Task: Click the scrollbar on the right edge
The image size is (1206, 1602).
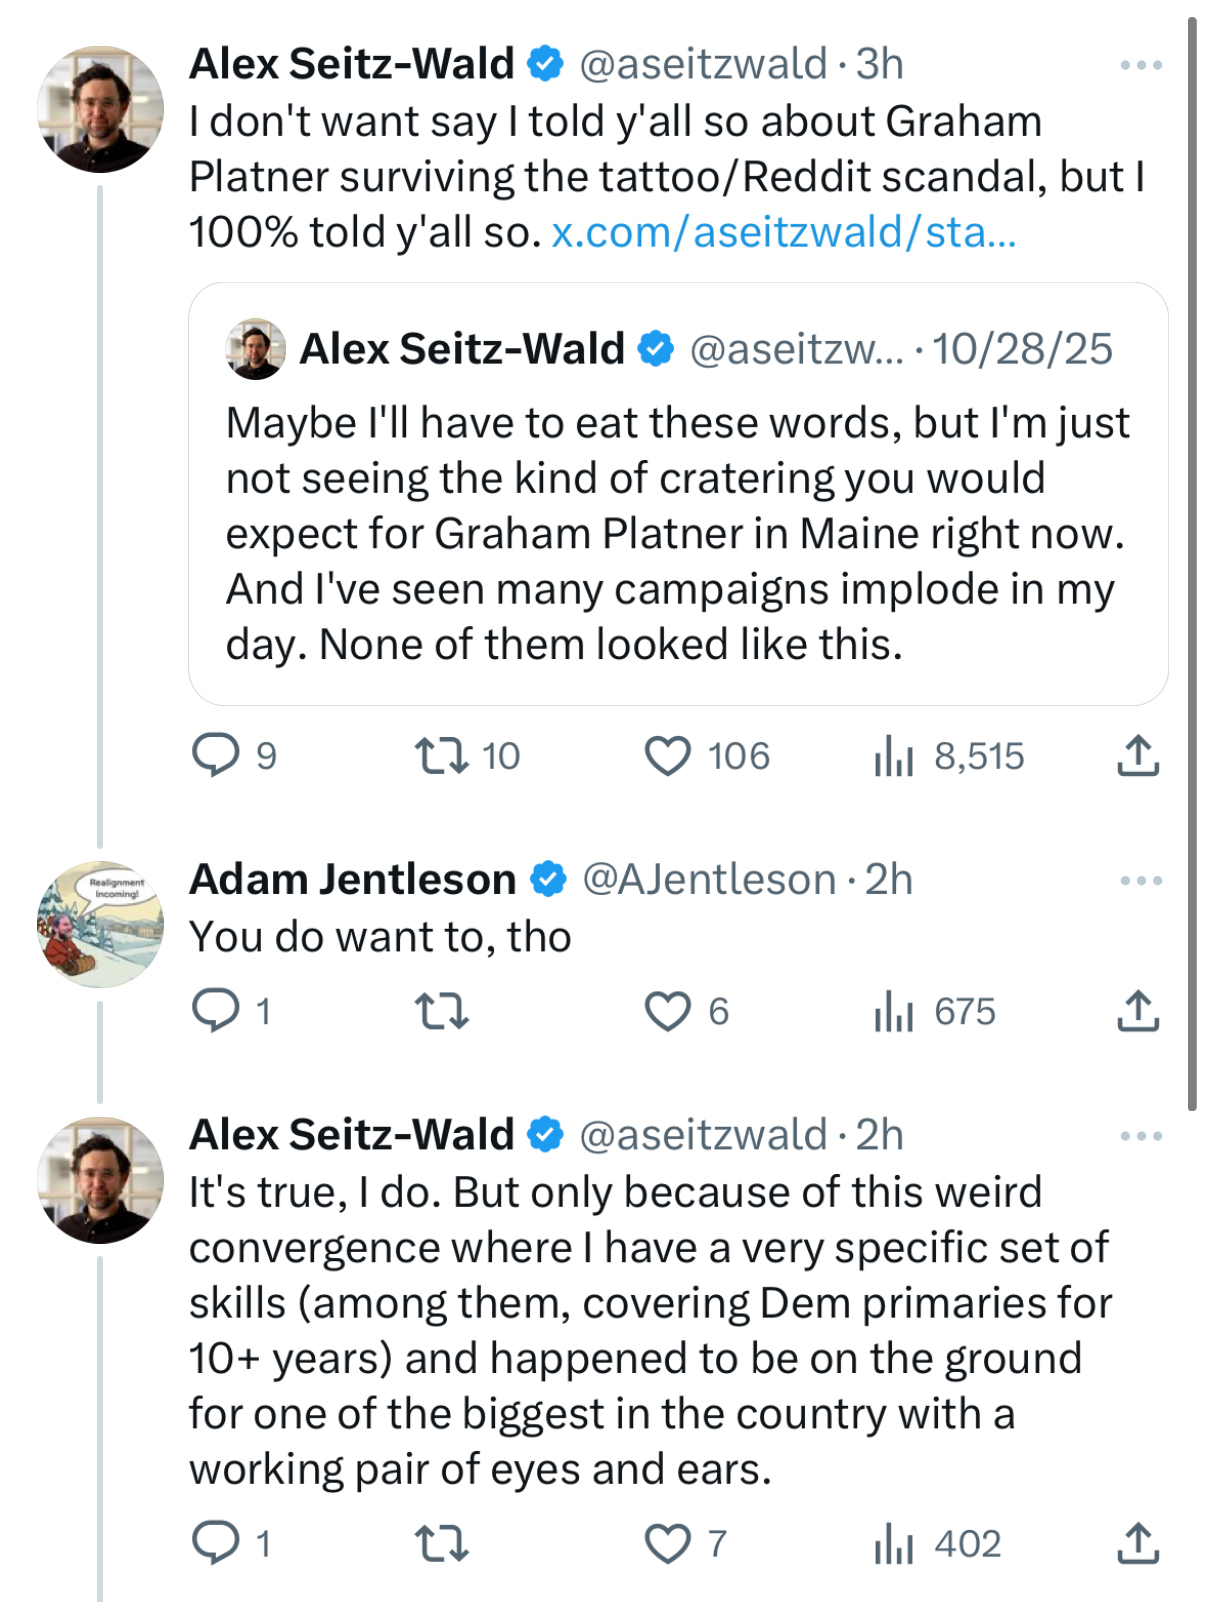Action: pyautogui.click(x=1192, y=560)
